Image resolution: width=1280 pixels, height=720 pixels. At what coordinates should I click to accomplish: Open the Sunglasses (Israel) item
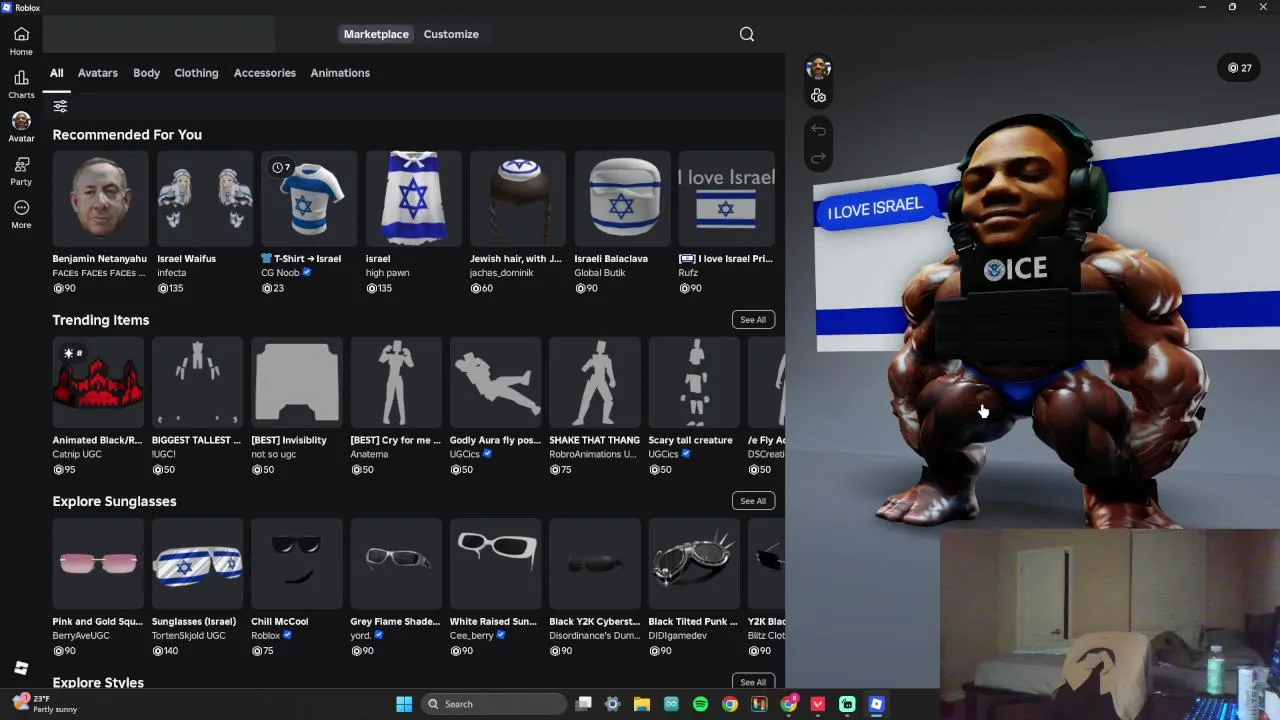point(197,563)
